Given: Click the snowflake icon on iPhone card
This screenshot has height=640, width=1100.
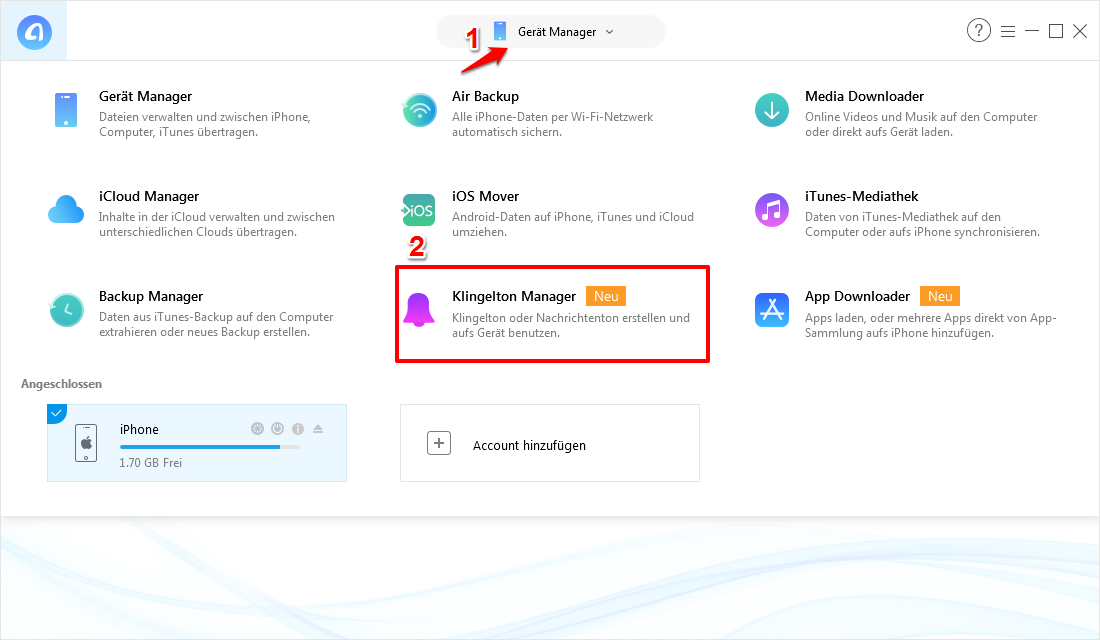Looking at the screenshot, I should [x=257, y=428].
